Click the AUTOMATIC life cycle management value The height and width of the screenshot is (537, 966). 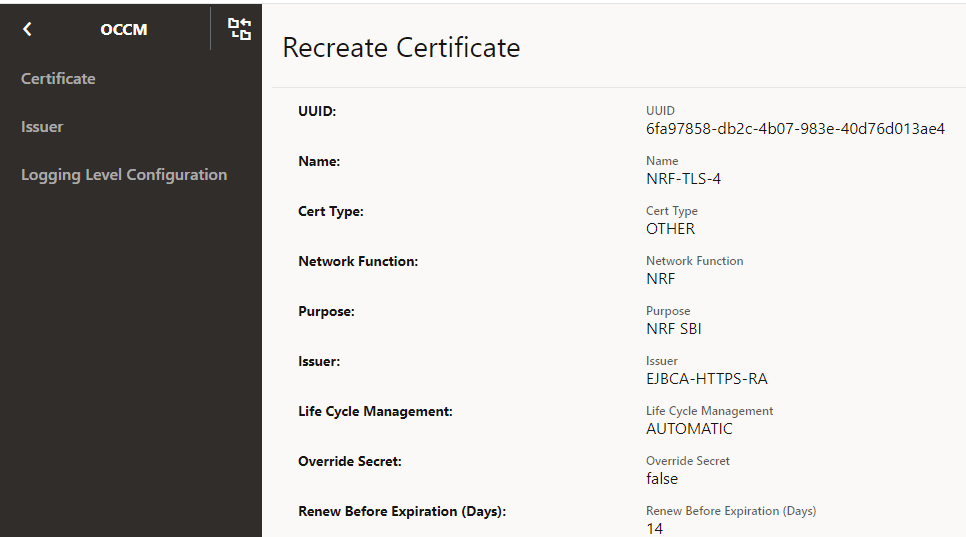coord(689,429)
